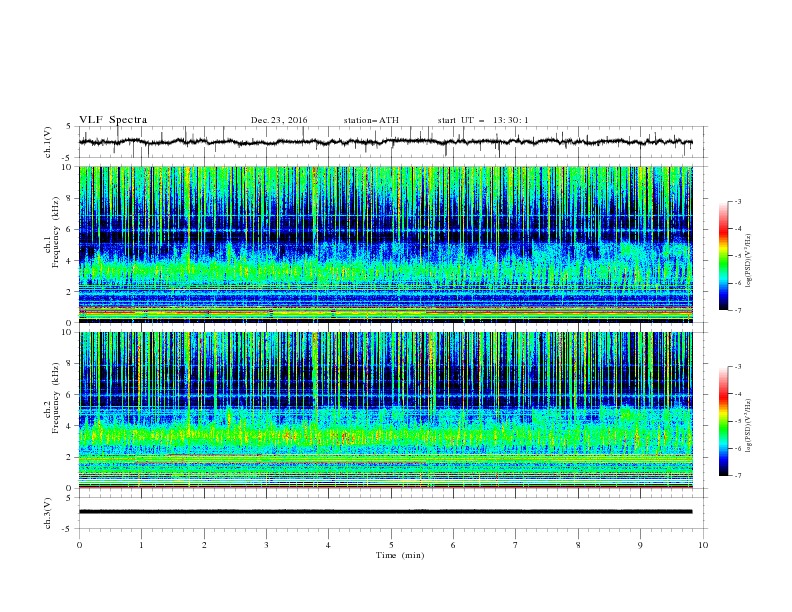This screenshot has width=792, height=612.
Task: Click the 8 kHz tick label on ch.1 axis
Action: (70, 198)
